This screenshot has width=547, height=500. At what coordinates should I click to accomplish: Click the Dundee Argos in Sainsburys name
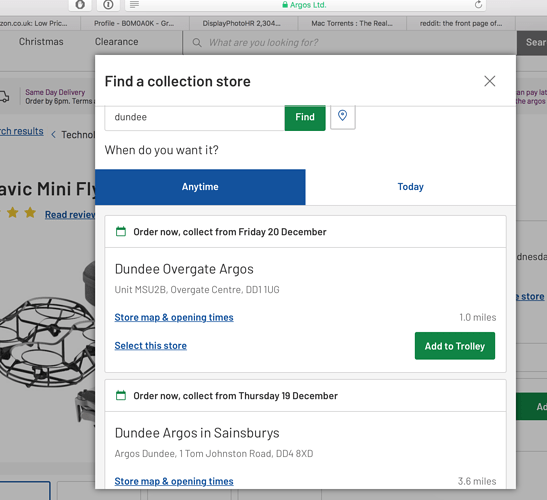click(x=197, y=433)
